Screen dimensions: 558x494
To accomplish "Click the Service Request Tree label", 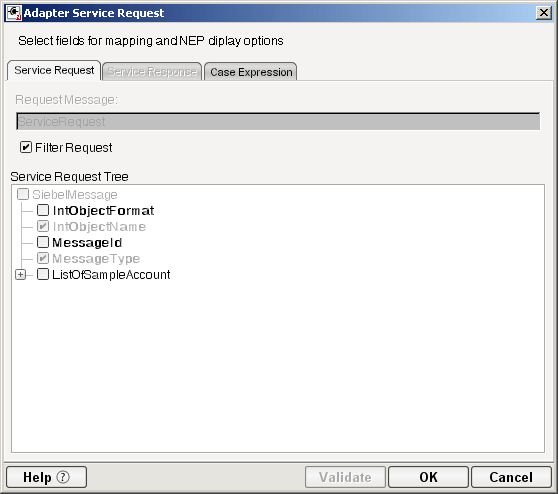I will (x=69, y=177).
